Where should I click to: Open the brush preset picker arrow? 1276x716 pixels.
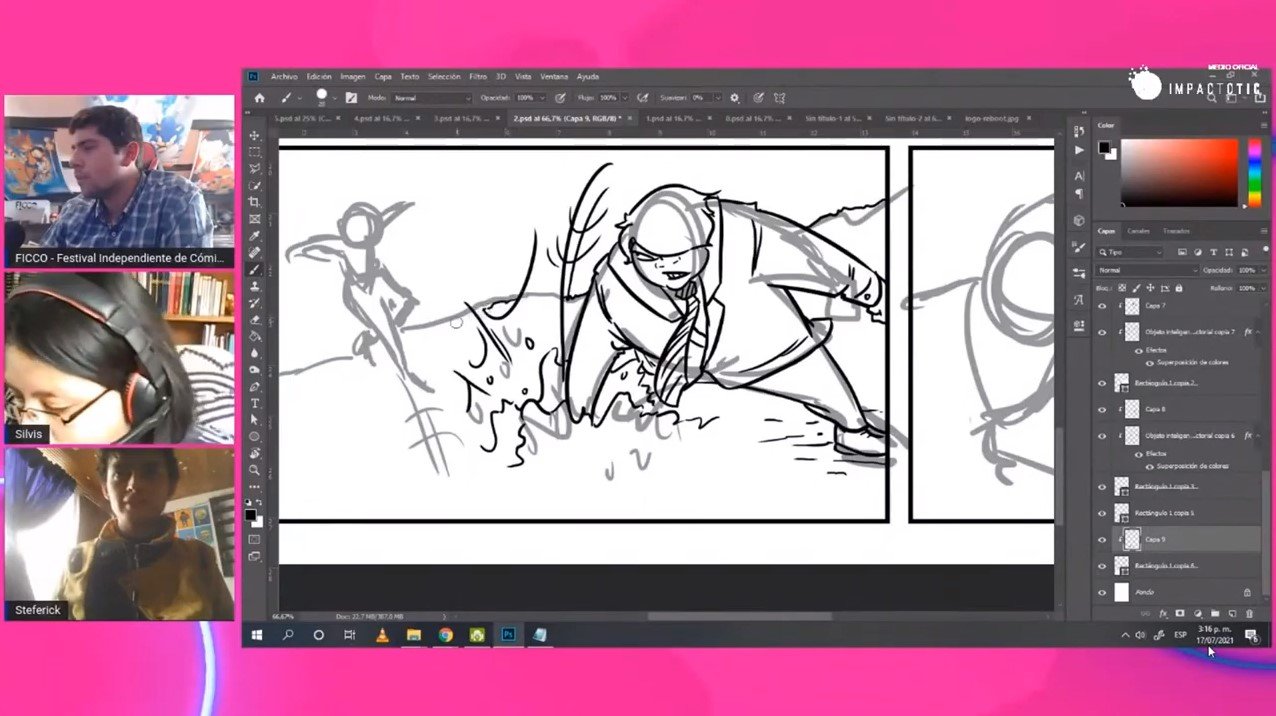point(335,99)
